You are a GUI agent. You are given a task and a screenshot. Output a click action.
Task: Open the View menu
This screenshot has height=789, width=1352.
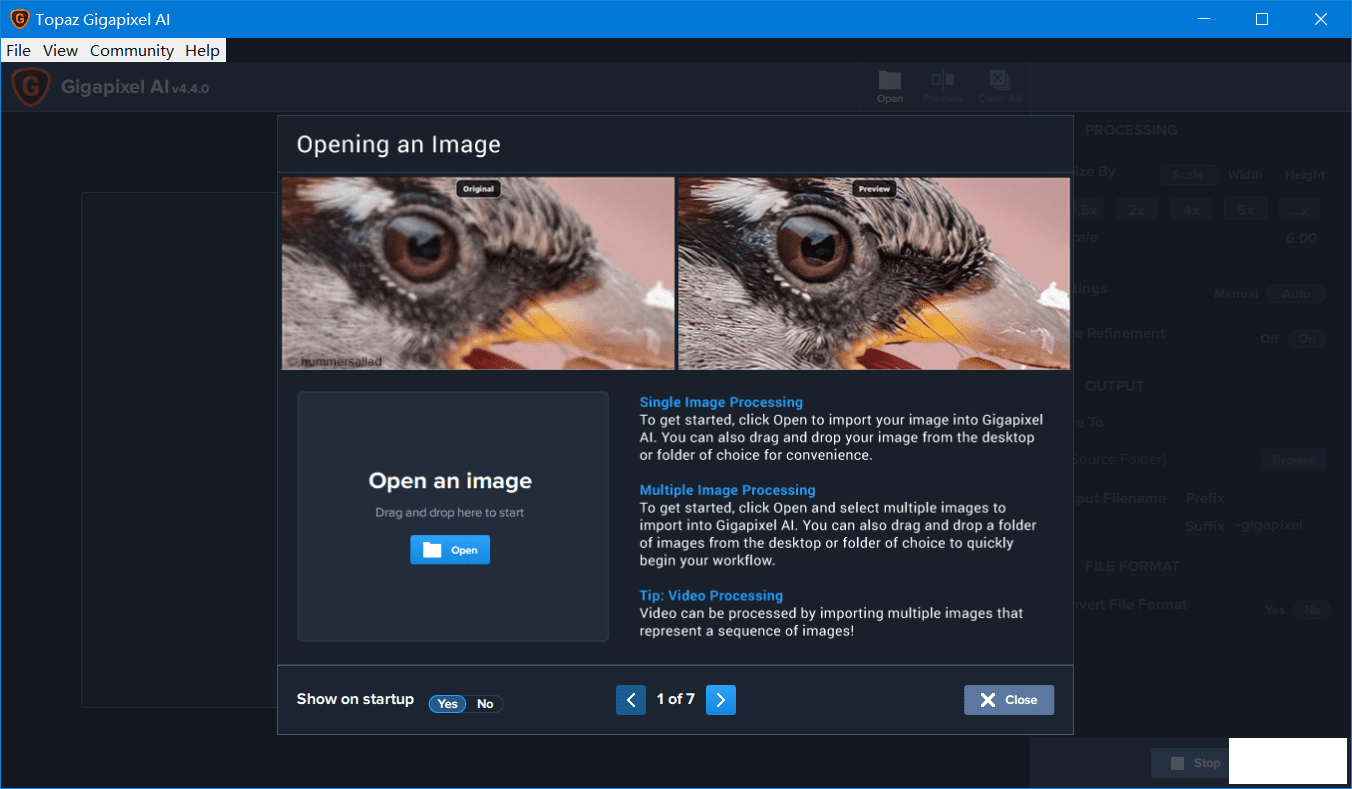pos(60,50)
